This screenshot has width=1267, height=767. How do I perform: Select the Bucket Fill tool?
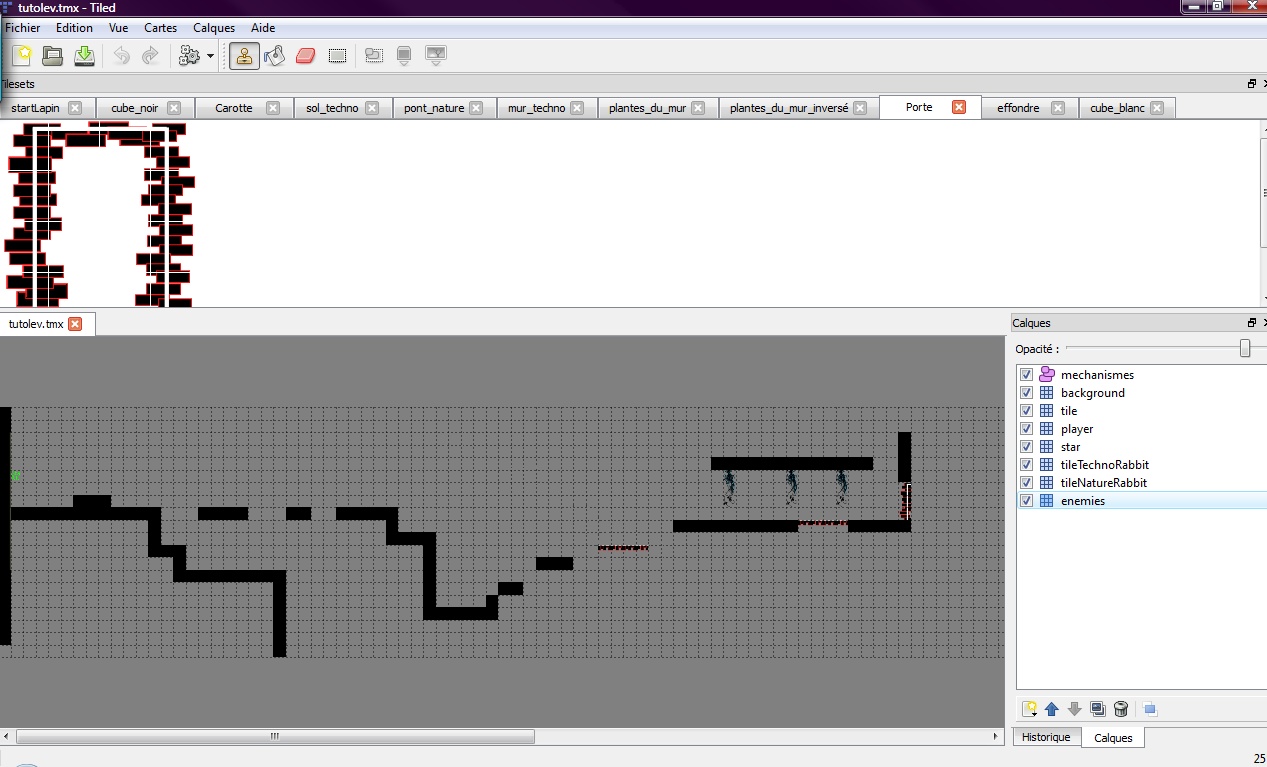(275, 56)
